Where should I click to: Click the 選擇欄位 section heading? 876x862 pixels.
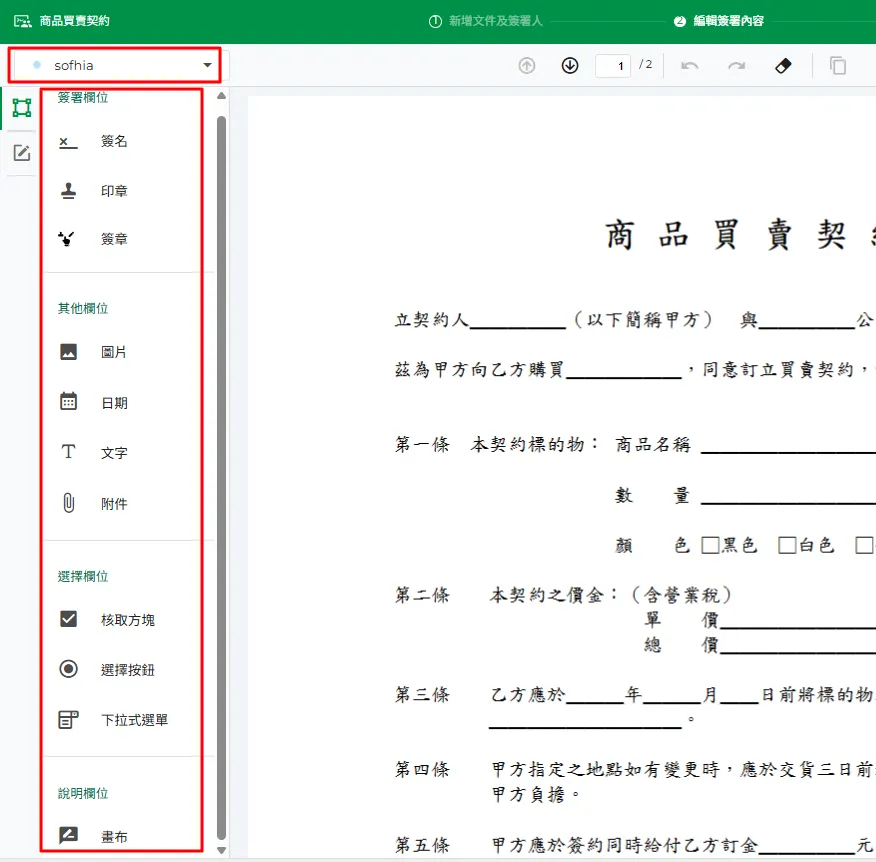[83, 577]
